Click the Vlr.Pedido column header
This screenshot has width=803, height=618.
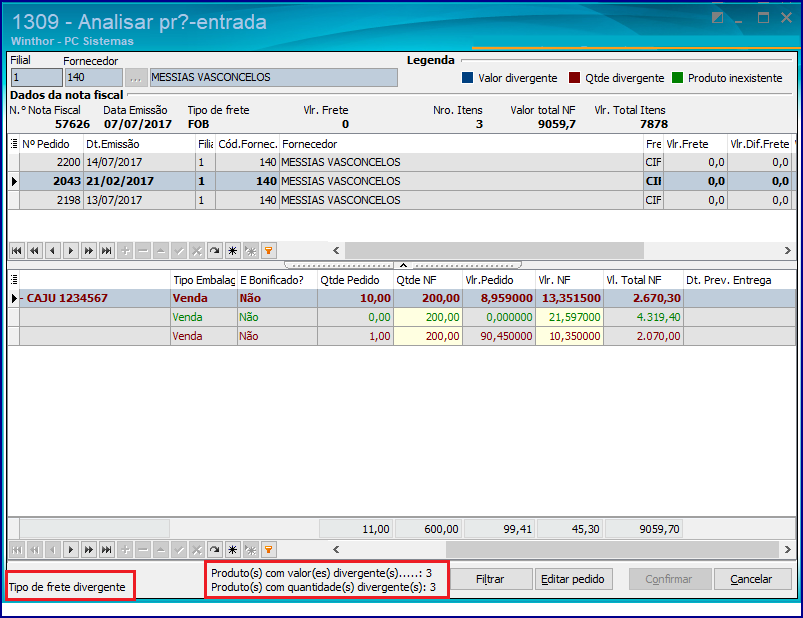[499, 280]
